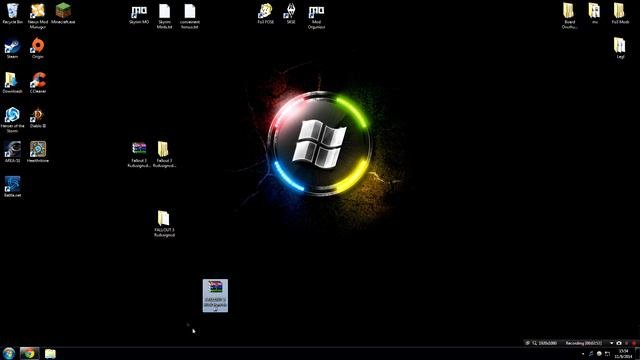Open the Recycle Bin desktop icon
This screenshot has height=360, width=640.
[12, 13]
